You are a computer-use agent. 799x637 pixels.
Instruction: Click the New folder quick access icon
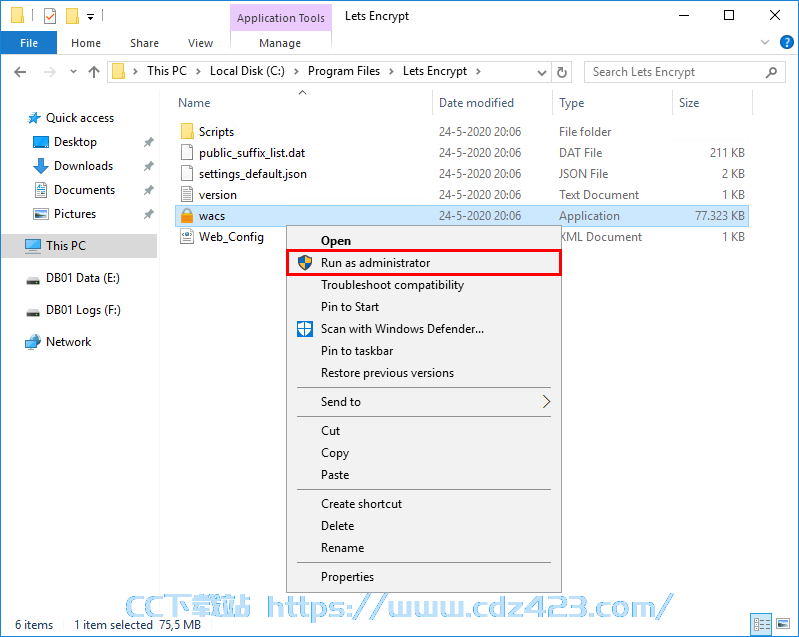click(72, 16)
